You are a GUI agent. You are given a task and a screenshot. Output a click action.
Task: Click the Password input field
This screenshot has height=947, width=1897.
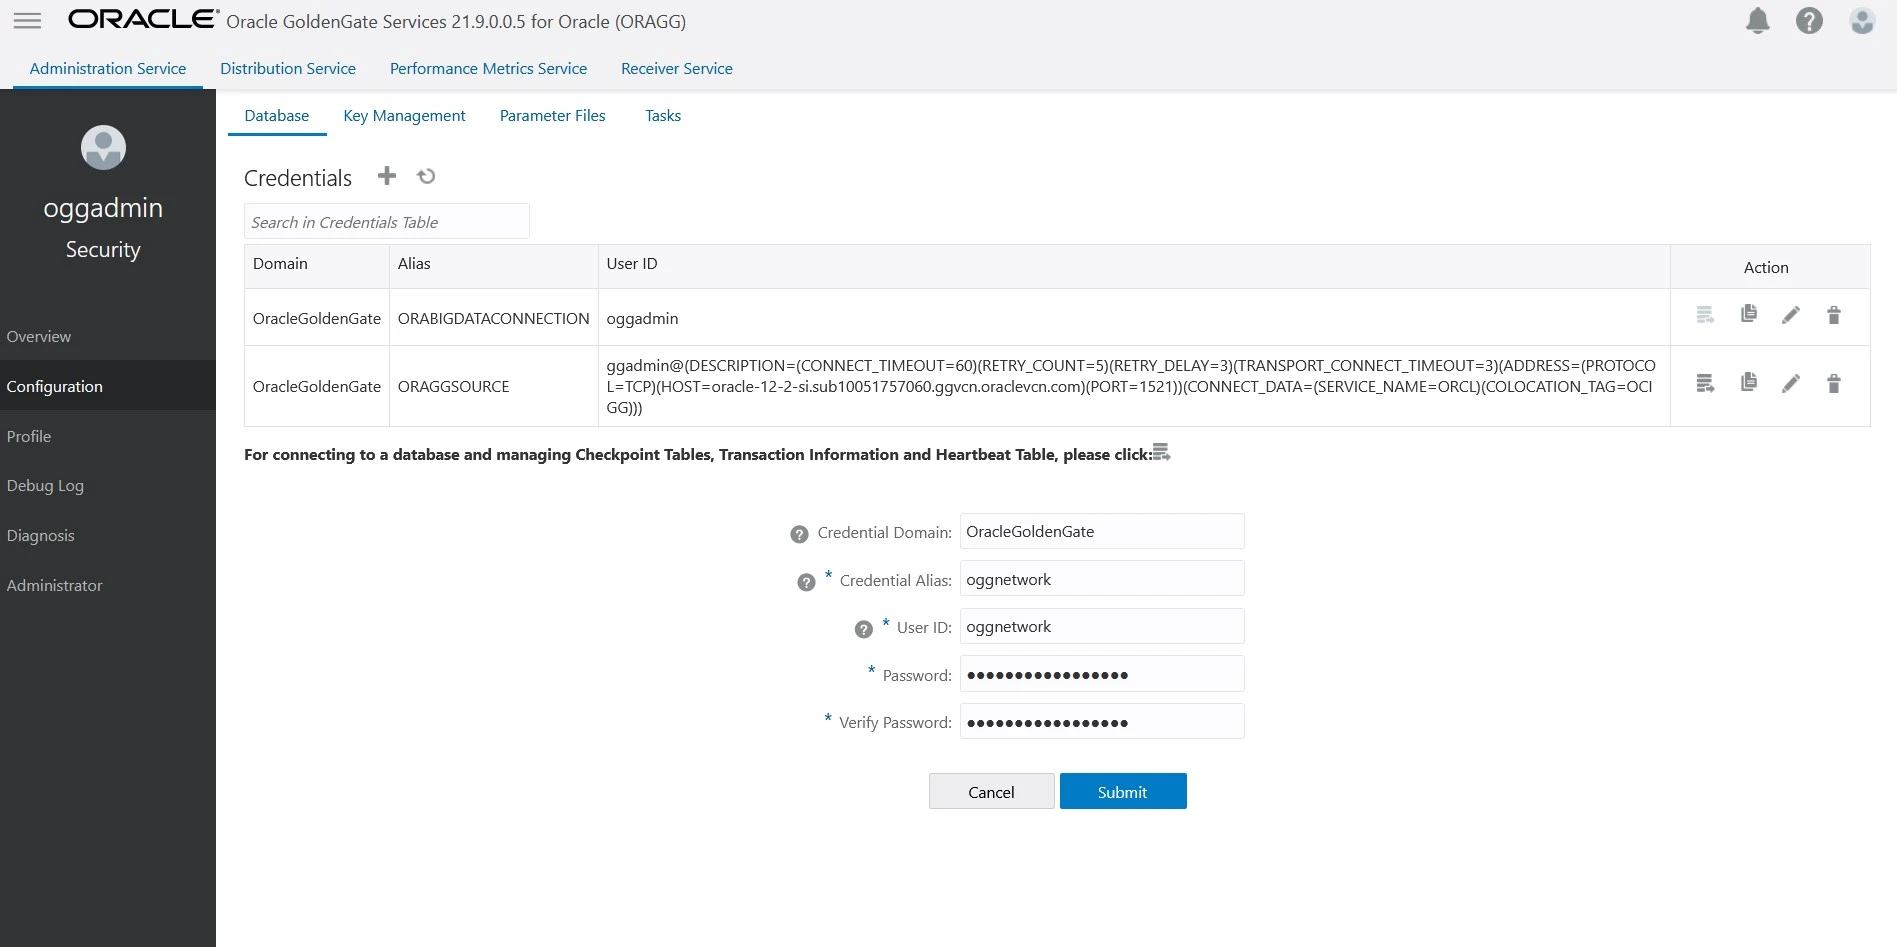(x=1102, y=674)
